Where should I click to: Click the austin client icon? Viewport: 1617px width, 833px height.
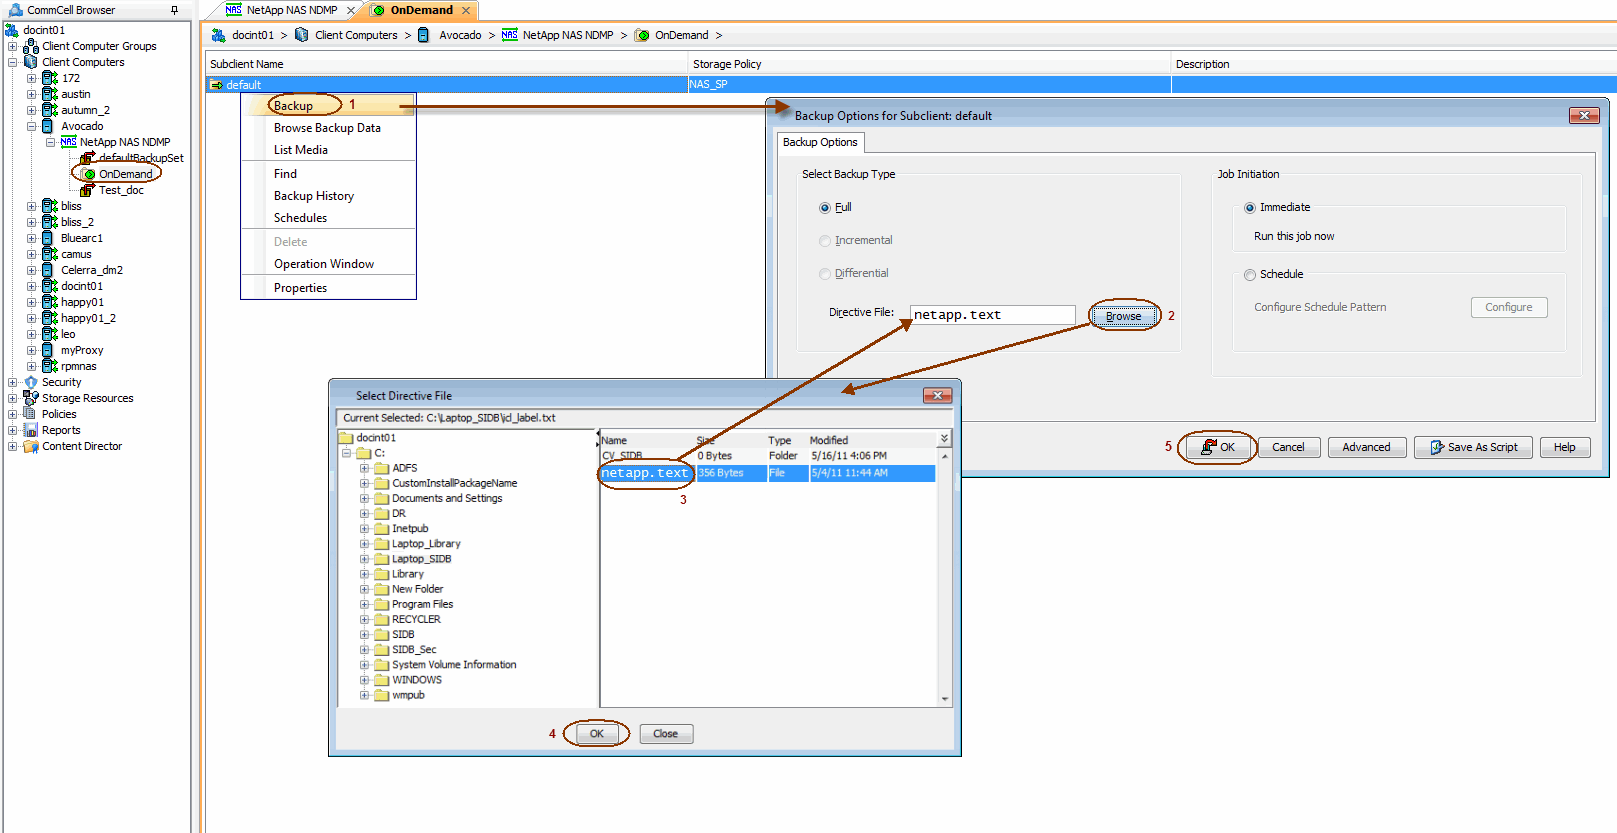(x=50, y=94)
